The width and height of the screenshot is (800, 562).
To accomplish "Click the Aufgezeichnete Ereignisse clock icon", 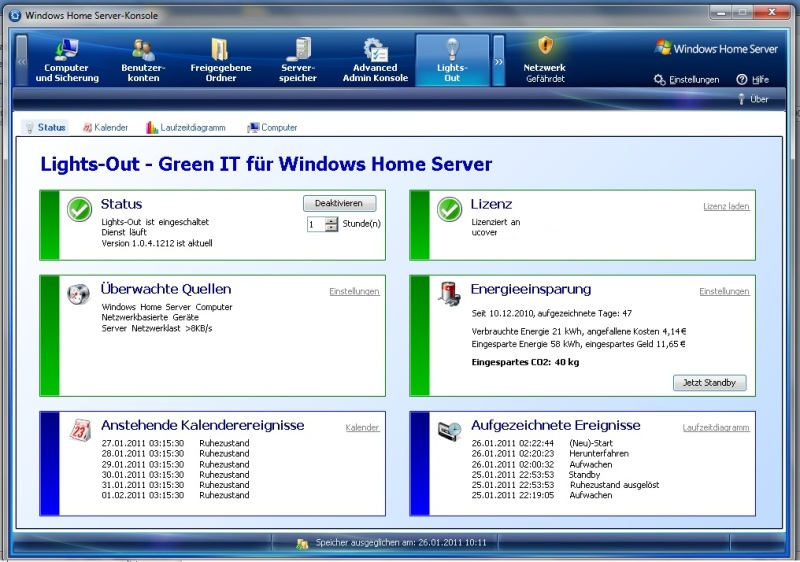I will pyautogui.click(x=449, y=431).
